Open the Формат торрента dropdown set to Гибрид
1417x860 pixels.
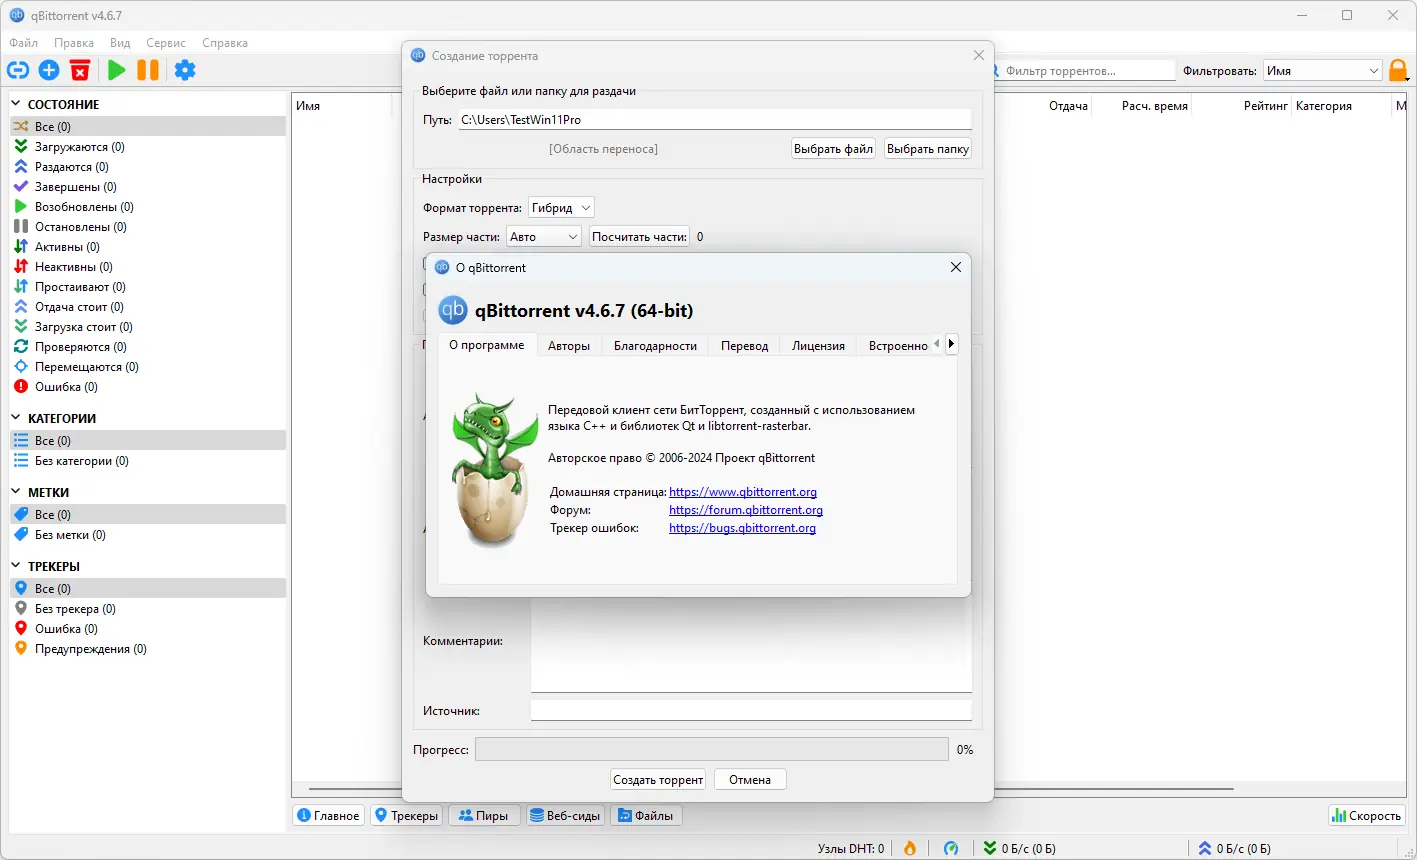(561, 208)
